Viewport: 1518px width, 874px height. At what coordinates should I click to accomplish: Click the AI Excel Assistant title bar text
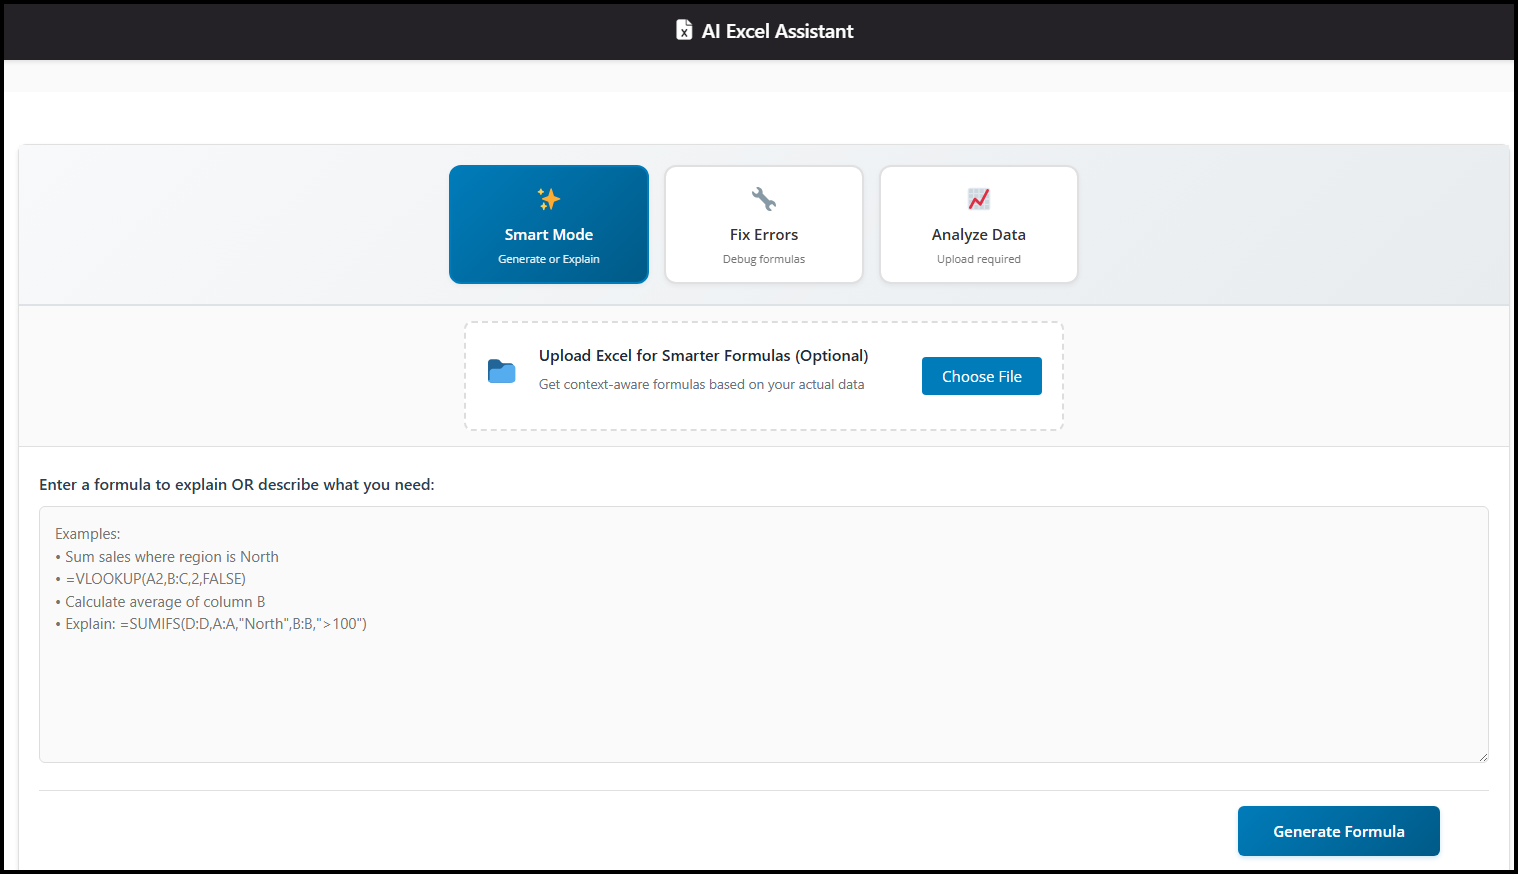click(x=779, y=31)
